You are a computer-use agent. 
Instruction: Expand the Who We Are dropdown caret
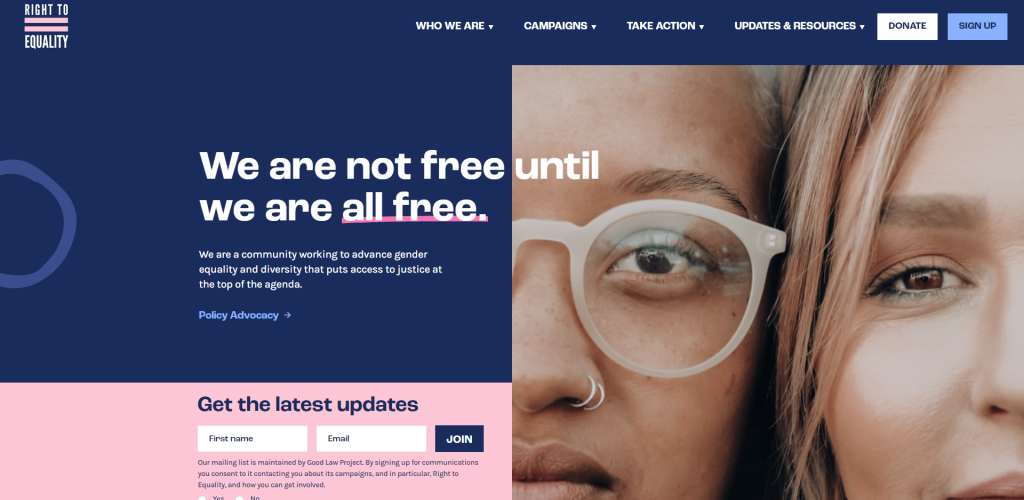(x=491, y=27)
